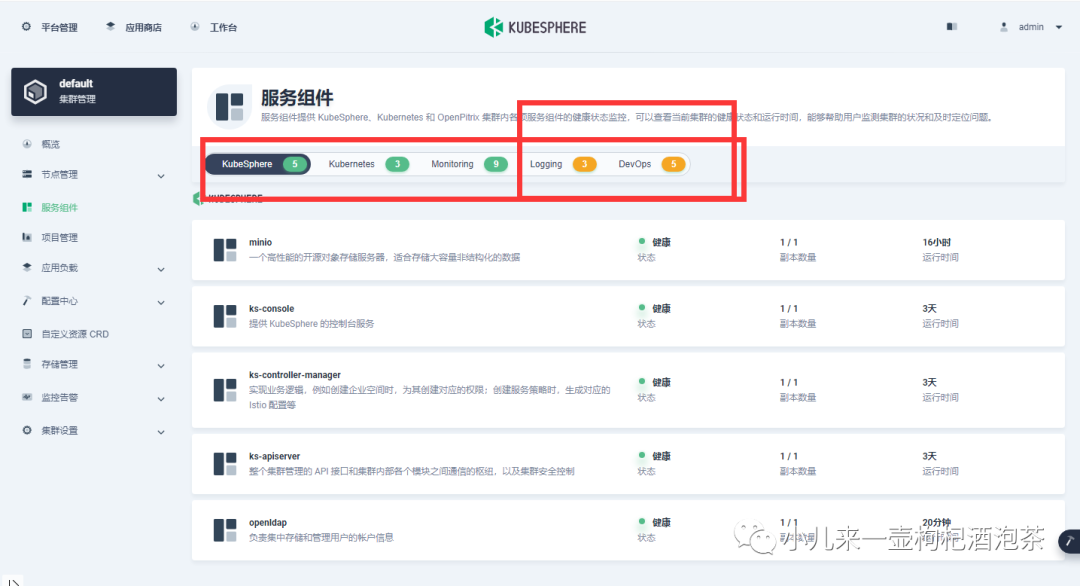Expand 监控告警 monitoring alerts chevron
1080x586 pixels.
click(x=160, y=399)
